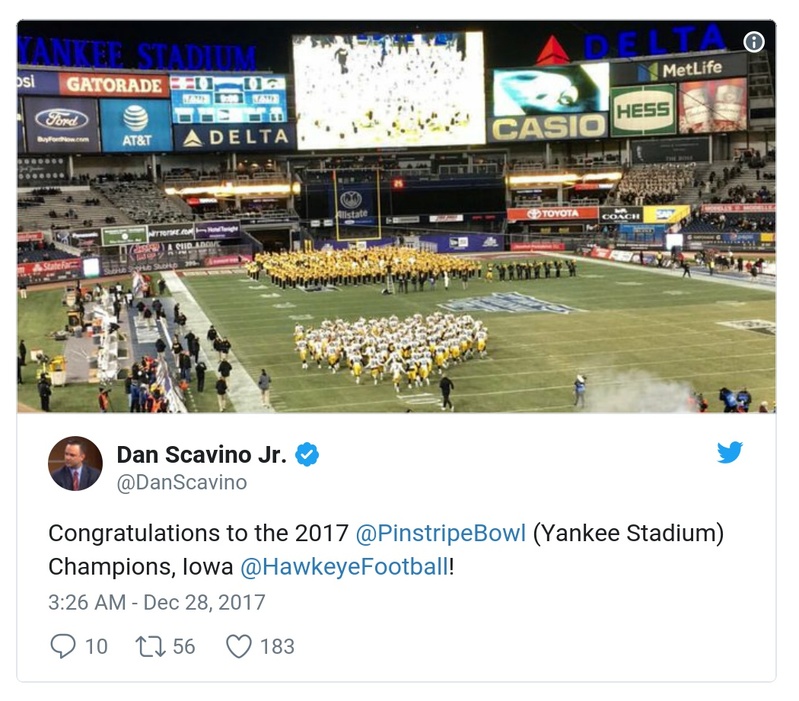This screenshot has height=701, width=799.
Task: Click the blue verified badge
Action: (x=307, y=455)
